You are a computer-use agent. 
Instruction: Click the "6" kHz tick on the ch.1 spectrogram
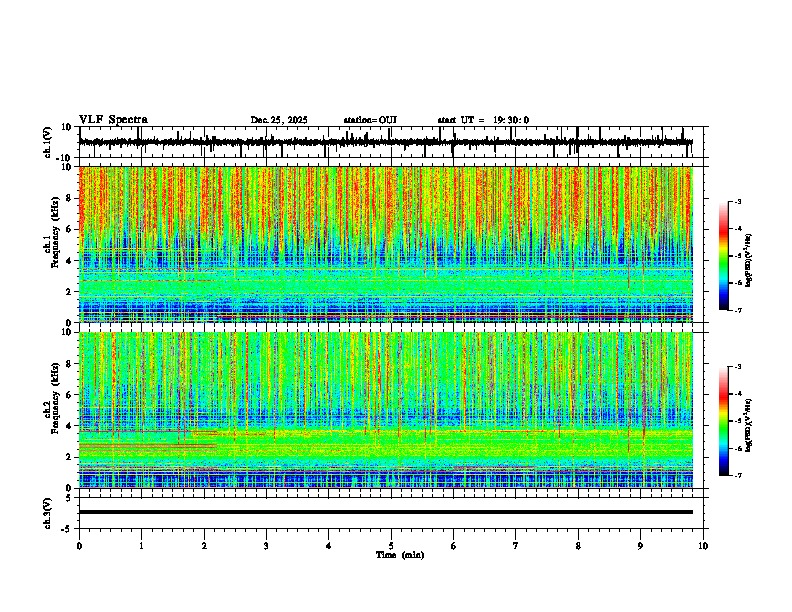tap(69, 229)
